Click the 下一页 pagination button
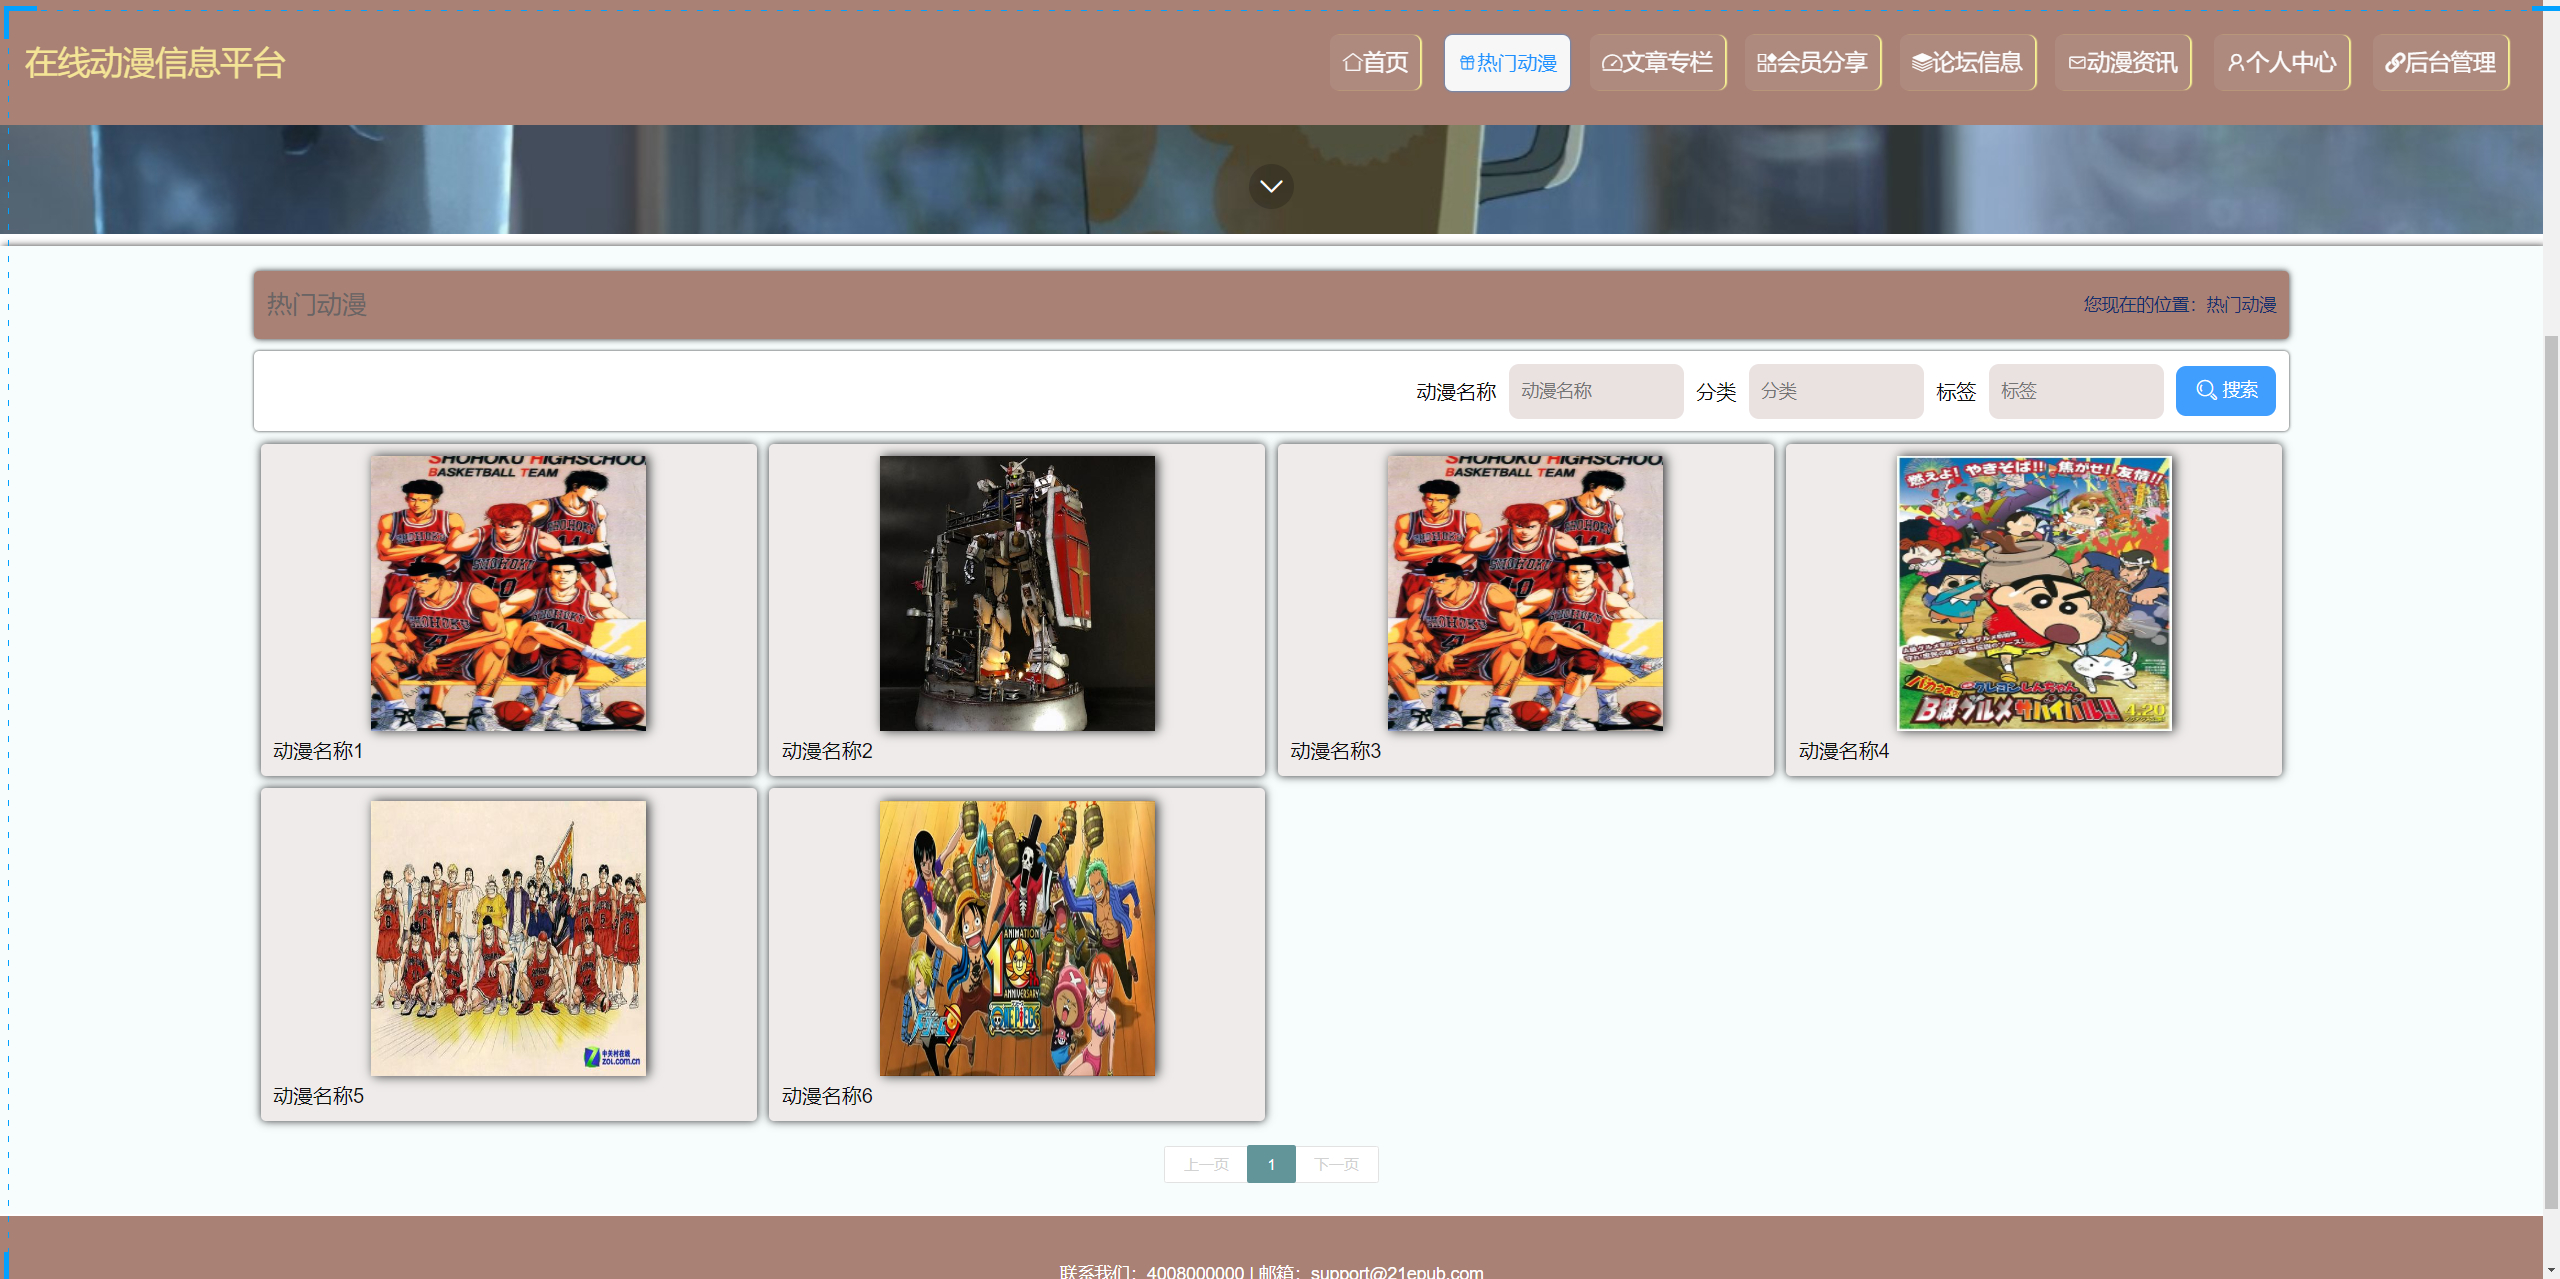This screenshot has height=1279, width=2560. (1337, 1164)
